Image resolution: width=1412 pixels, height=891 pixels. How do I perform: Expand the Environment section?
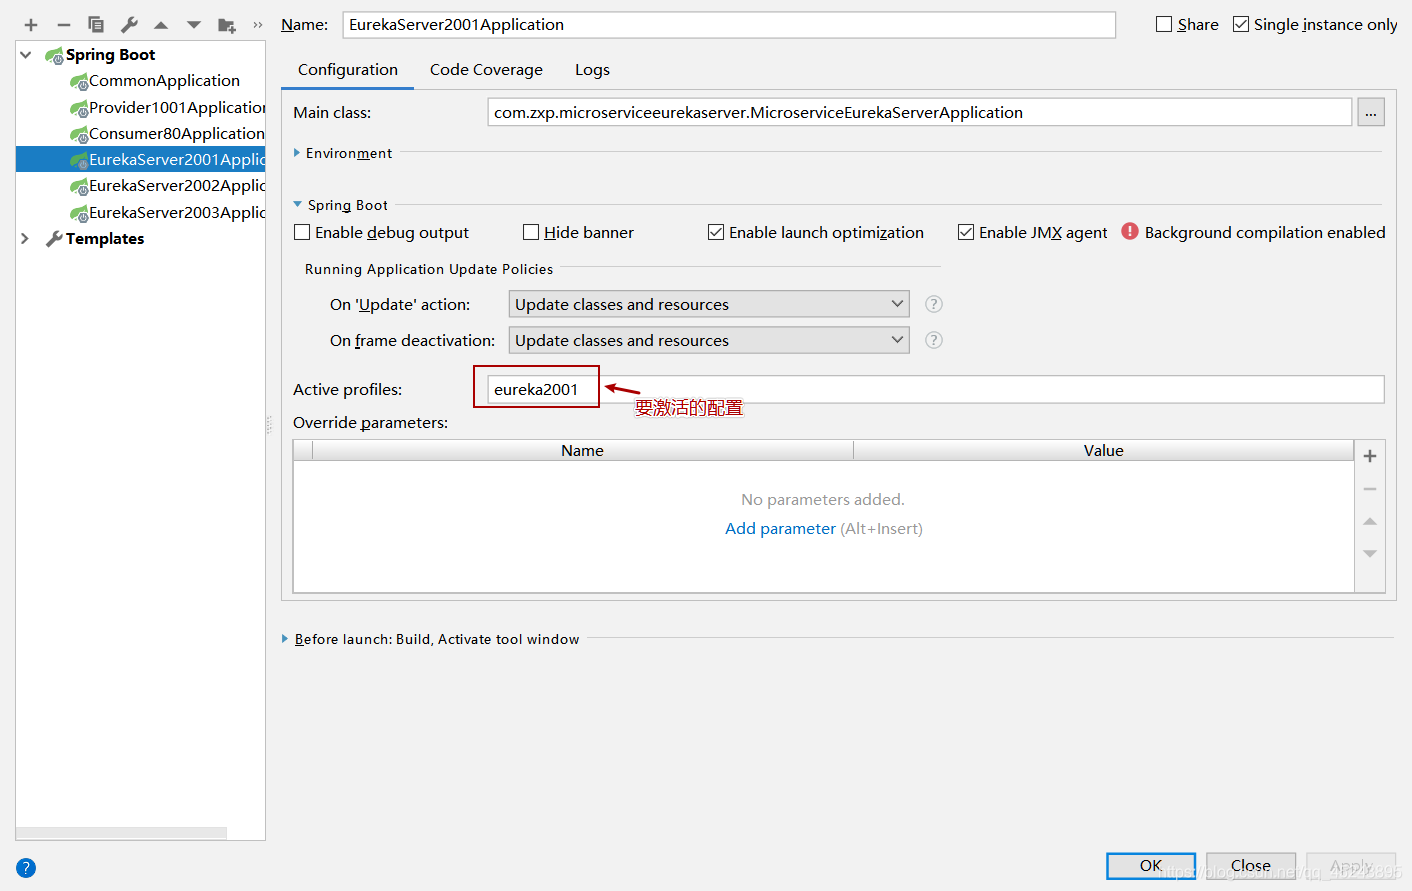(297, 153)
